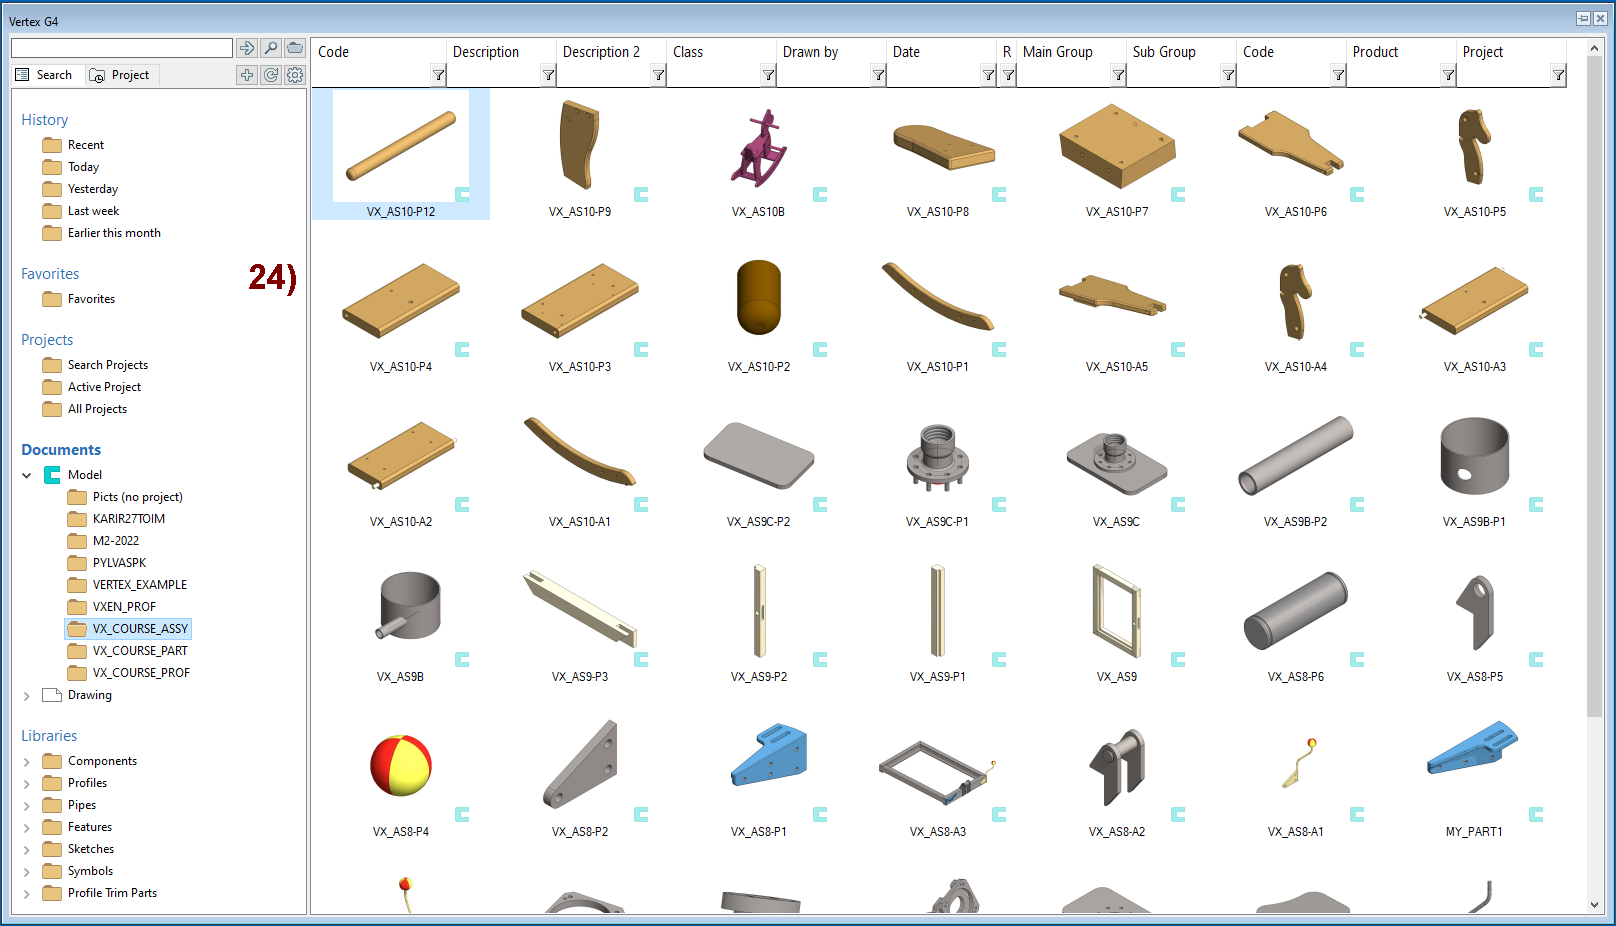
Task: Click into the search text field
Action: (x=121, y=48)
